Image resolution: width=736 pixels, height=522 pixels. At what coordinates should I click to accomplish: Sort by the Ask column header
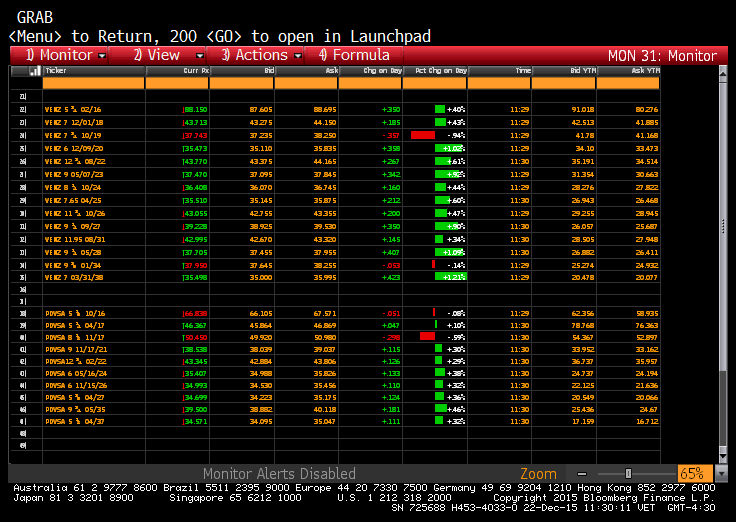click(306, 71)
